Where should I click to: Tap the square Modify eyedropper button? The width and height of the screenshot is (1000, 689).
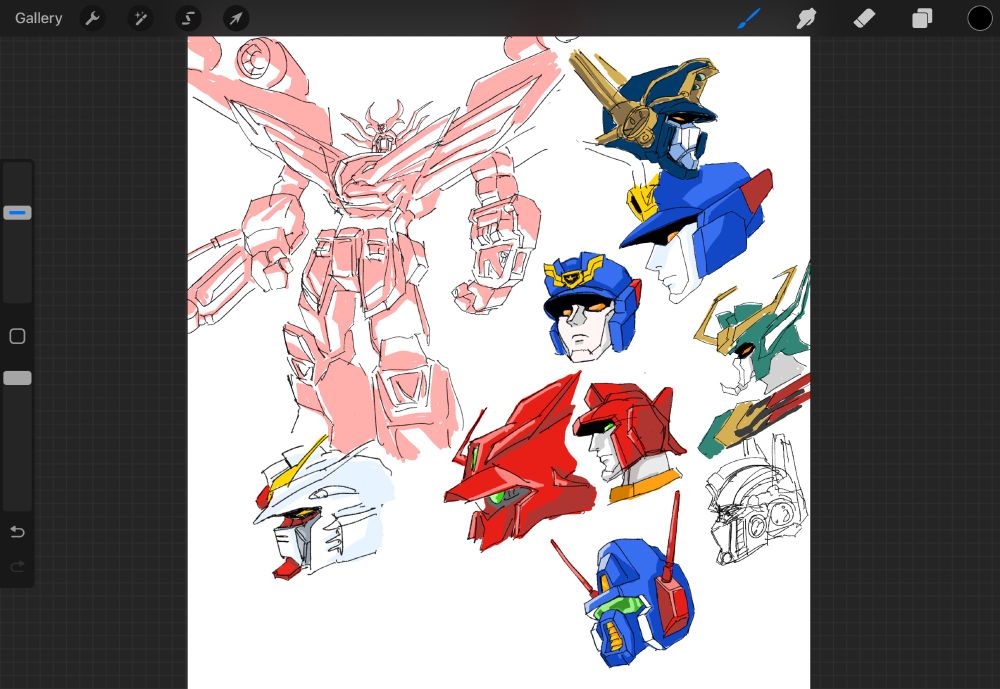click(x=17, y=336)
